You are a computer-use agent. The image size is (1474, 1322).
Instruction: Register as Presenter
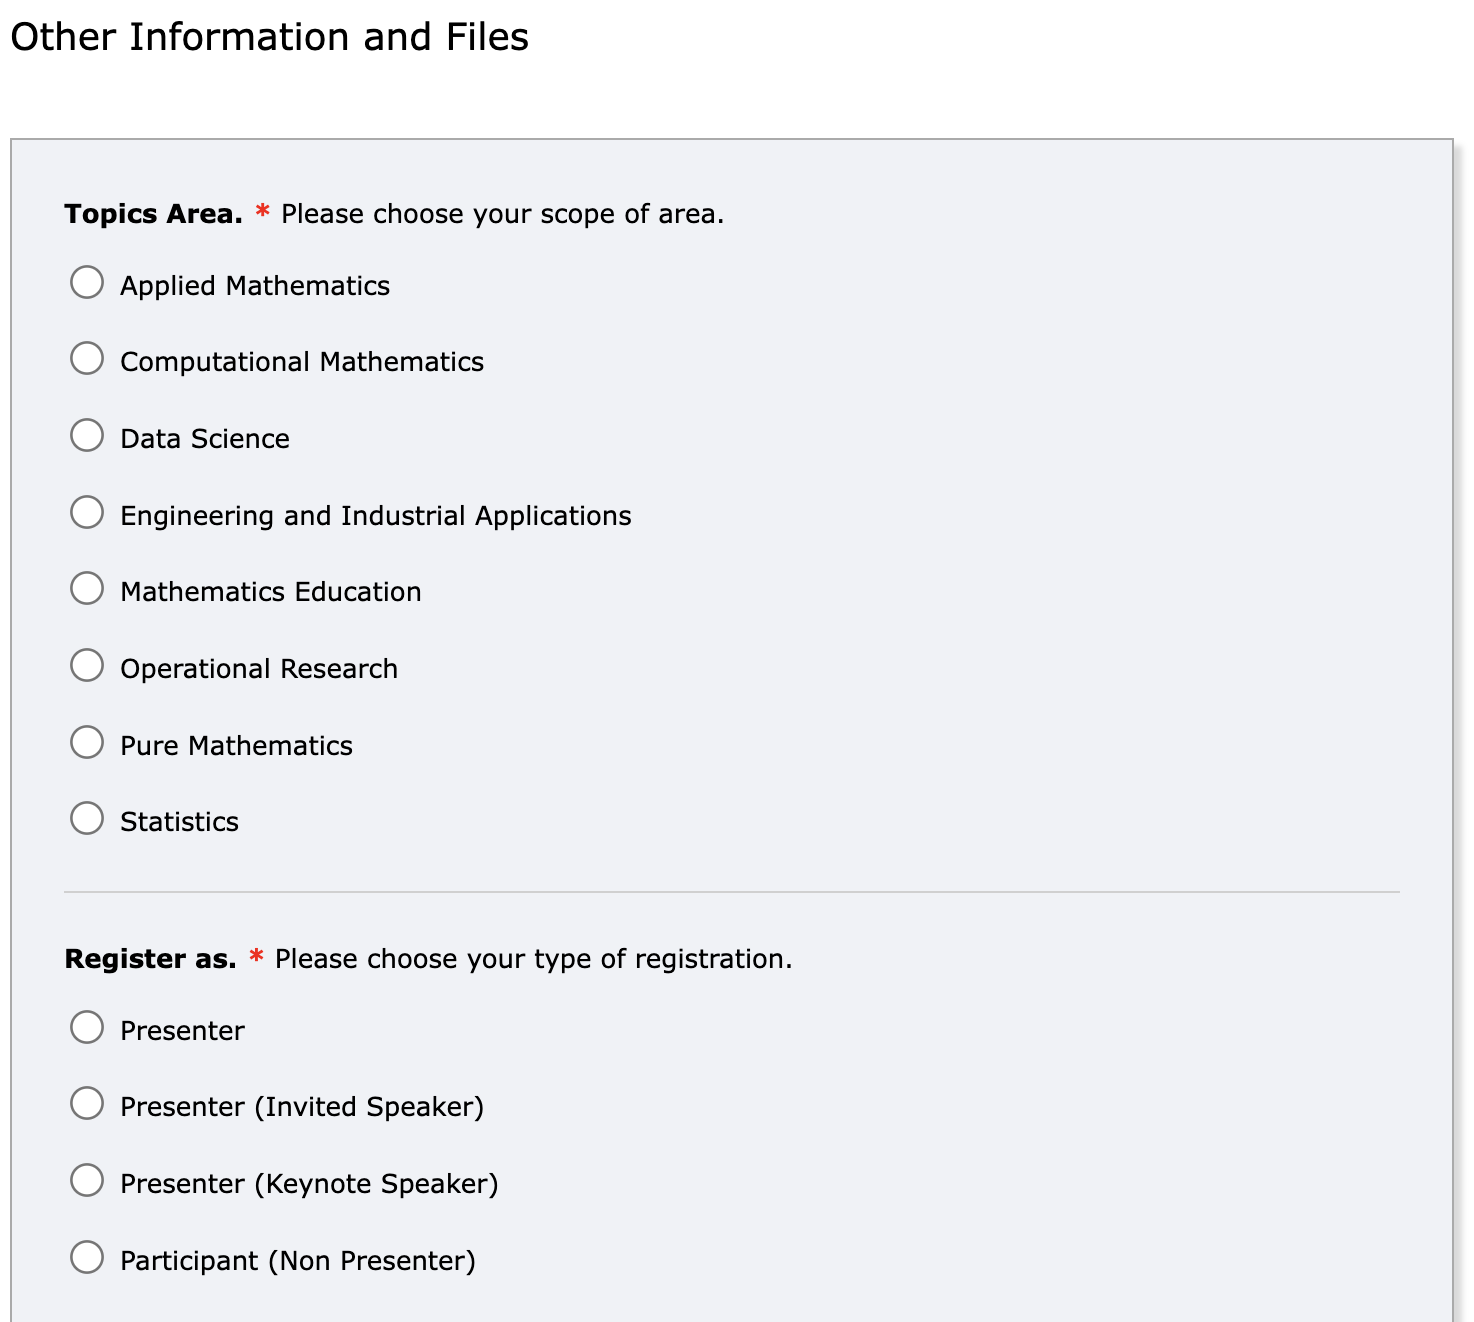87,1027
